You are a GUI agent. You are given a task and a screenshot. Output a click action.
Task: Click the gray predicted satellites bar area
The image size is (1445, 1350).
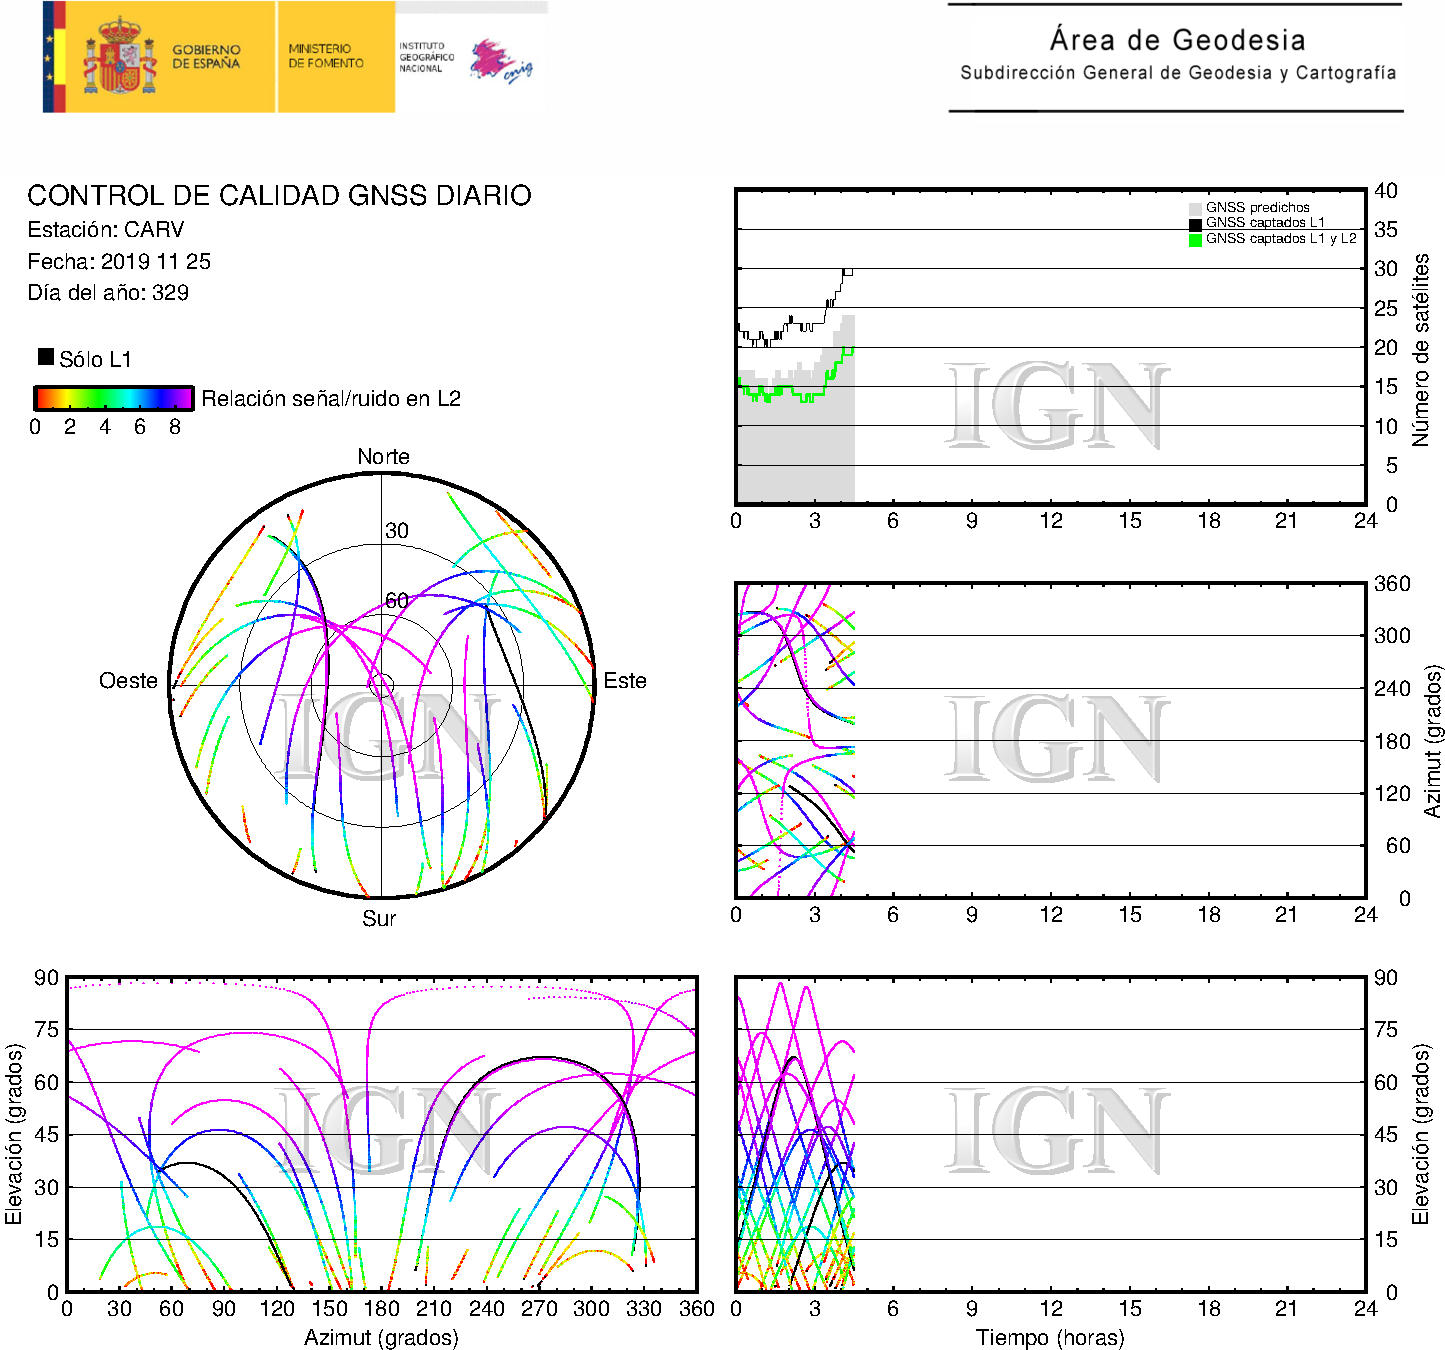pyautogui.click(x=796, y=440)
